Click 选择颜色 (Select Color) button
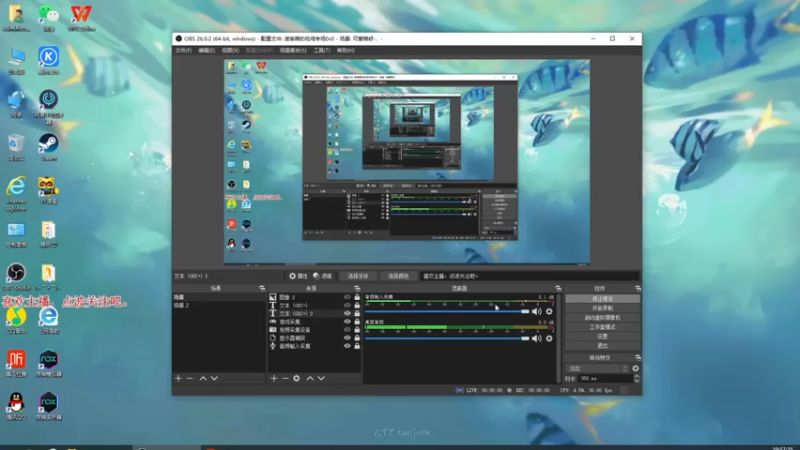Viewport: 800px width, 450px height. pos(398,276)
